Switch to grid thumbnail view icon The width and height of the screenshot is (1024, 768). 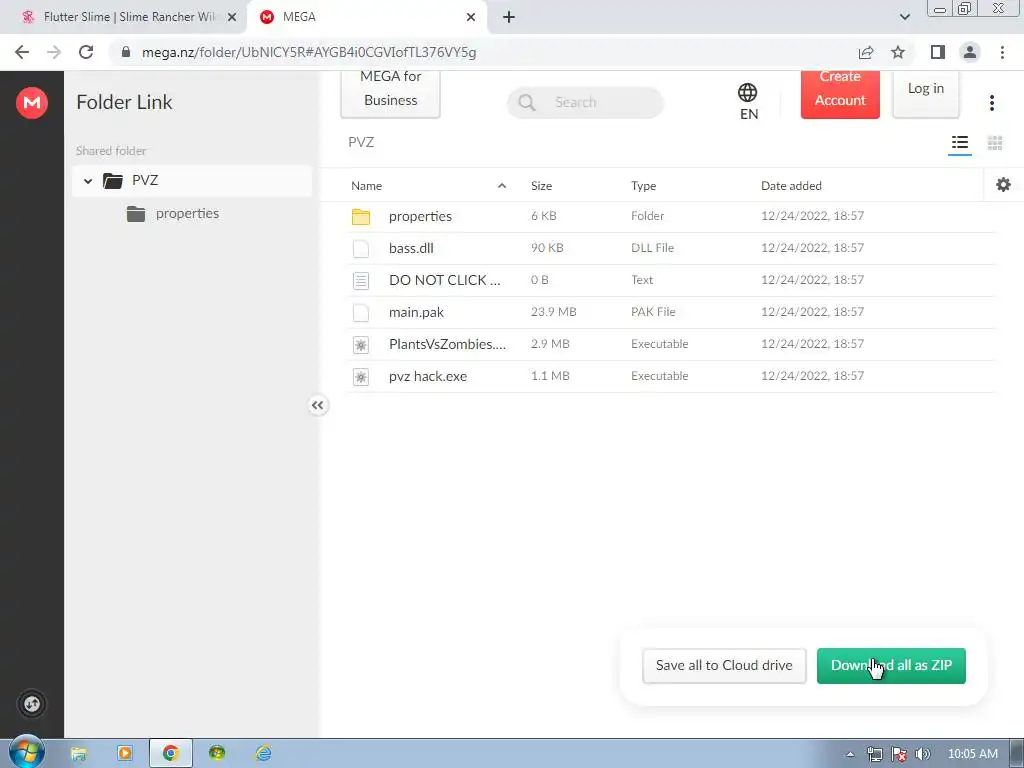point(995,142)
